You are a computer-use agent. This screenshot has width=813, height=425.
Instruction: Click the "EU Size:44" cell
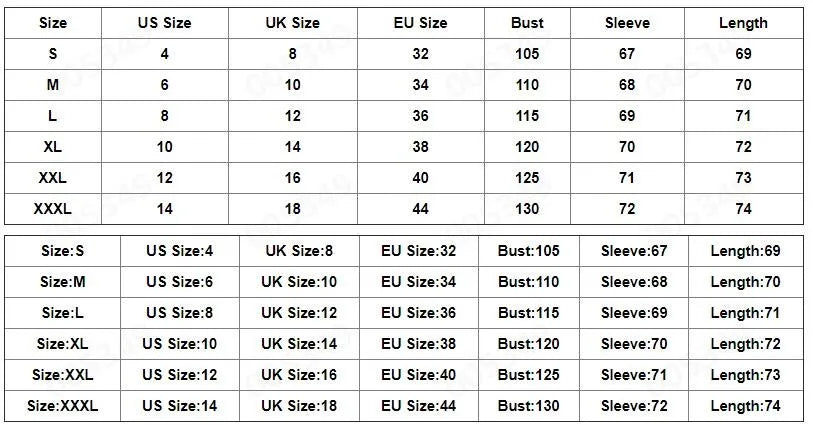[418, 406]
